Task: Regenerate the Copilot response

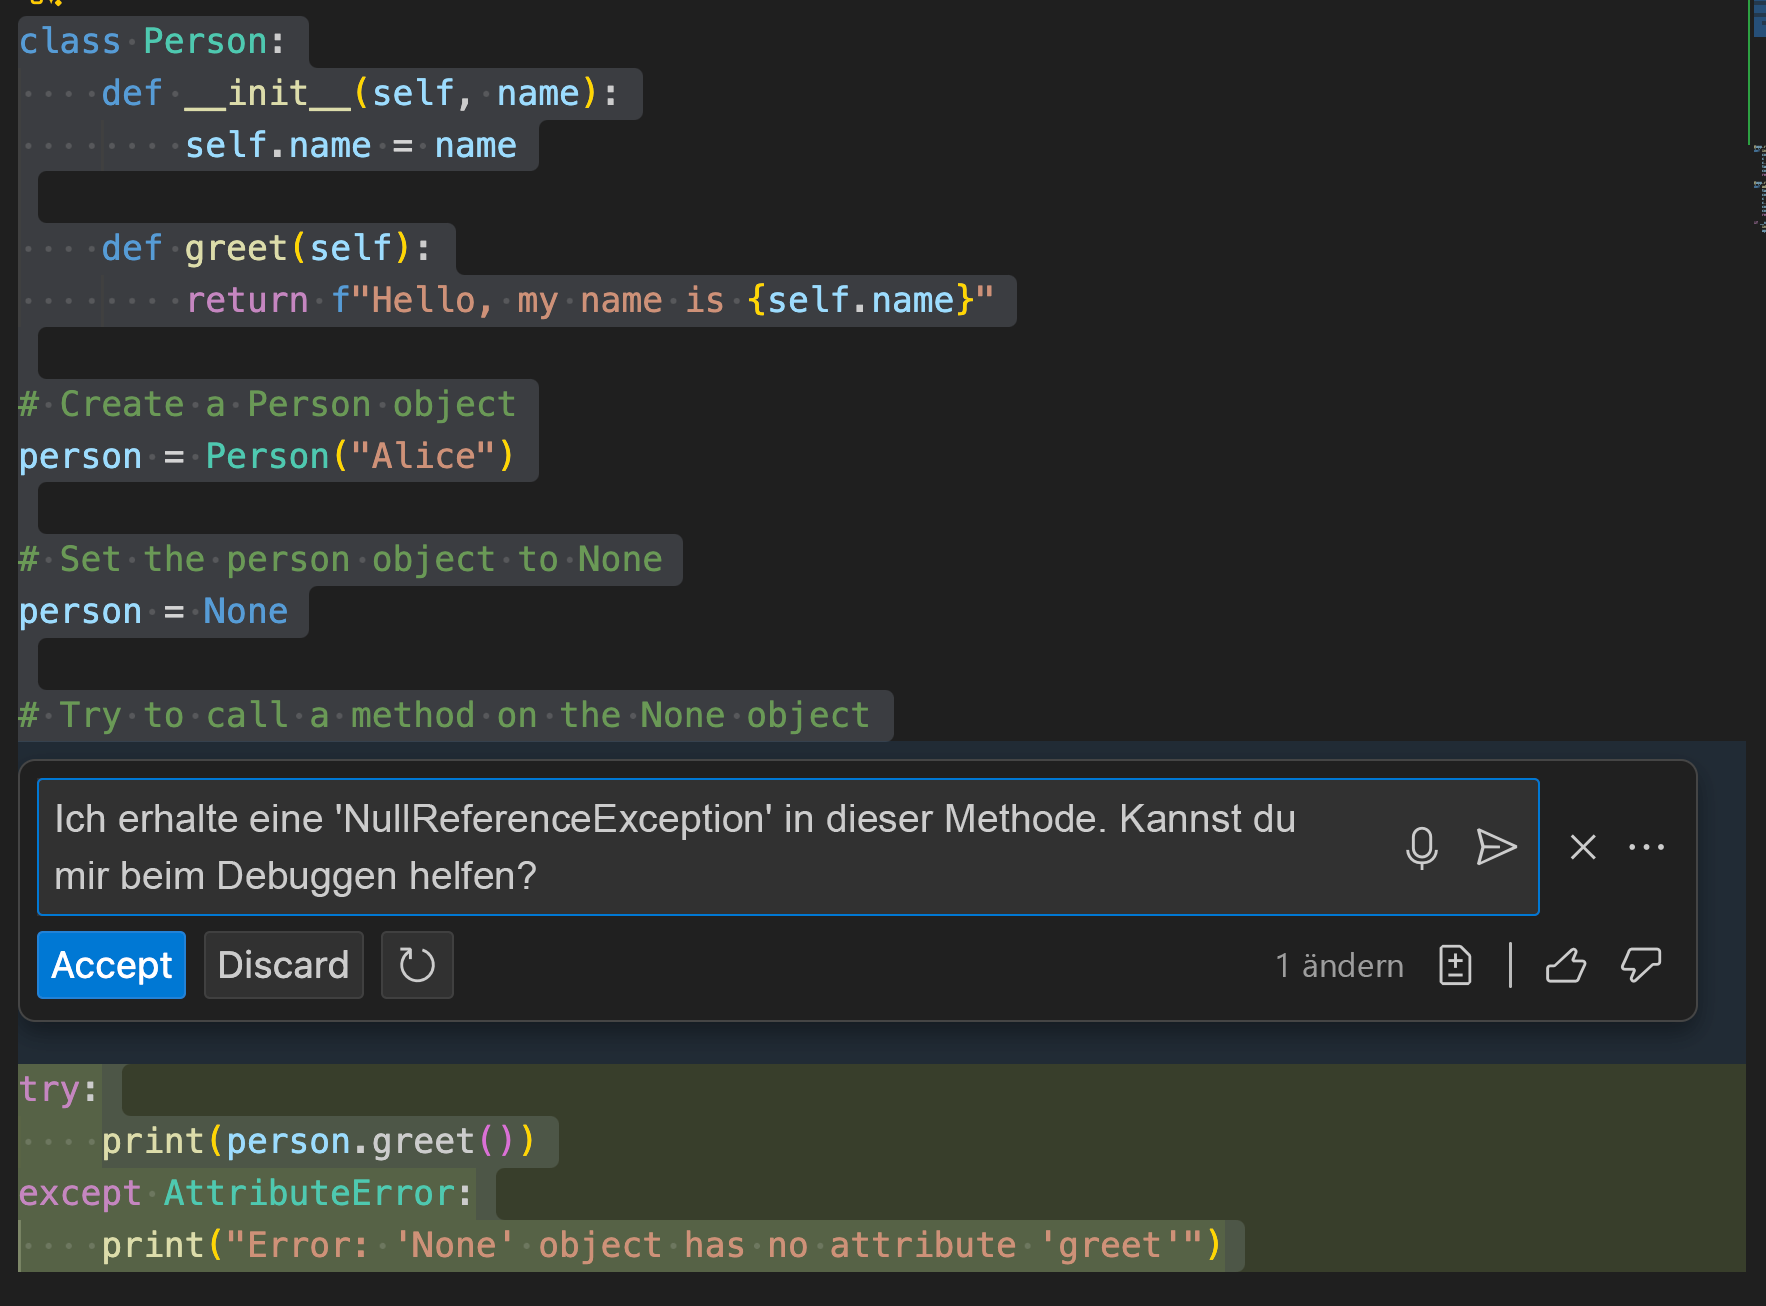Action: (x=417, y=965)
